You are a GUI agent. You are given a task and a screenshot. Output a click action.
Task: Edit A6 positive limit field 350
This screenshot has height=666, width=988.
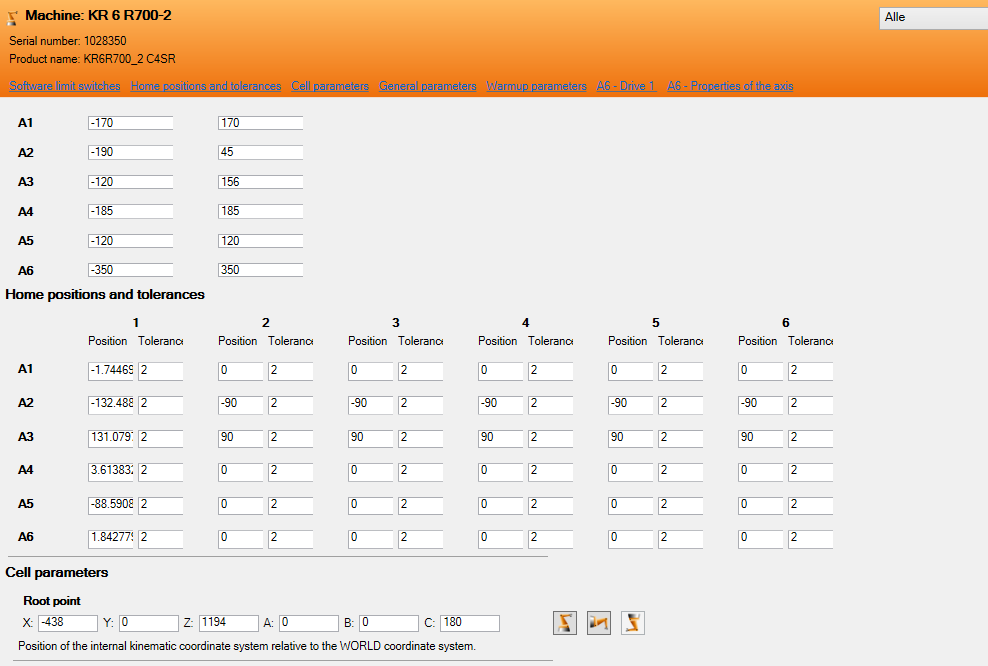(x=260, y=270)
